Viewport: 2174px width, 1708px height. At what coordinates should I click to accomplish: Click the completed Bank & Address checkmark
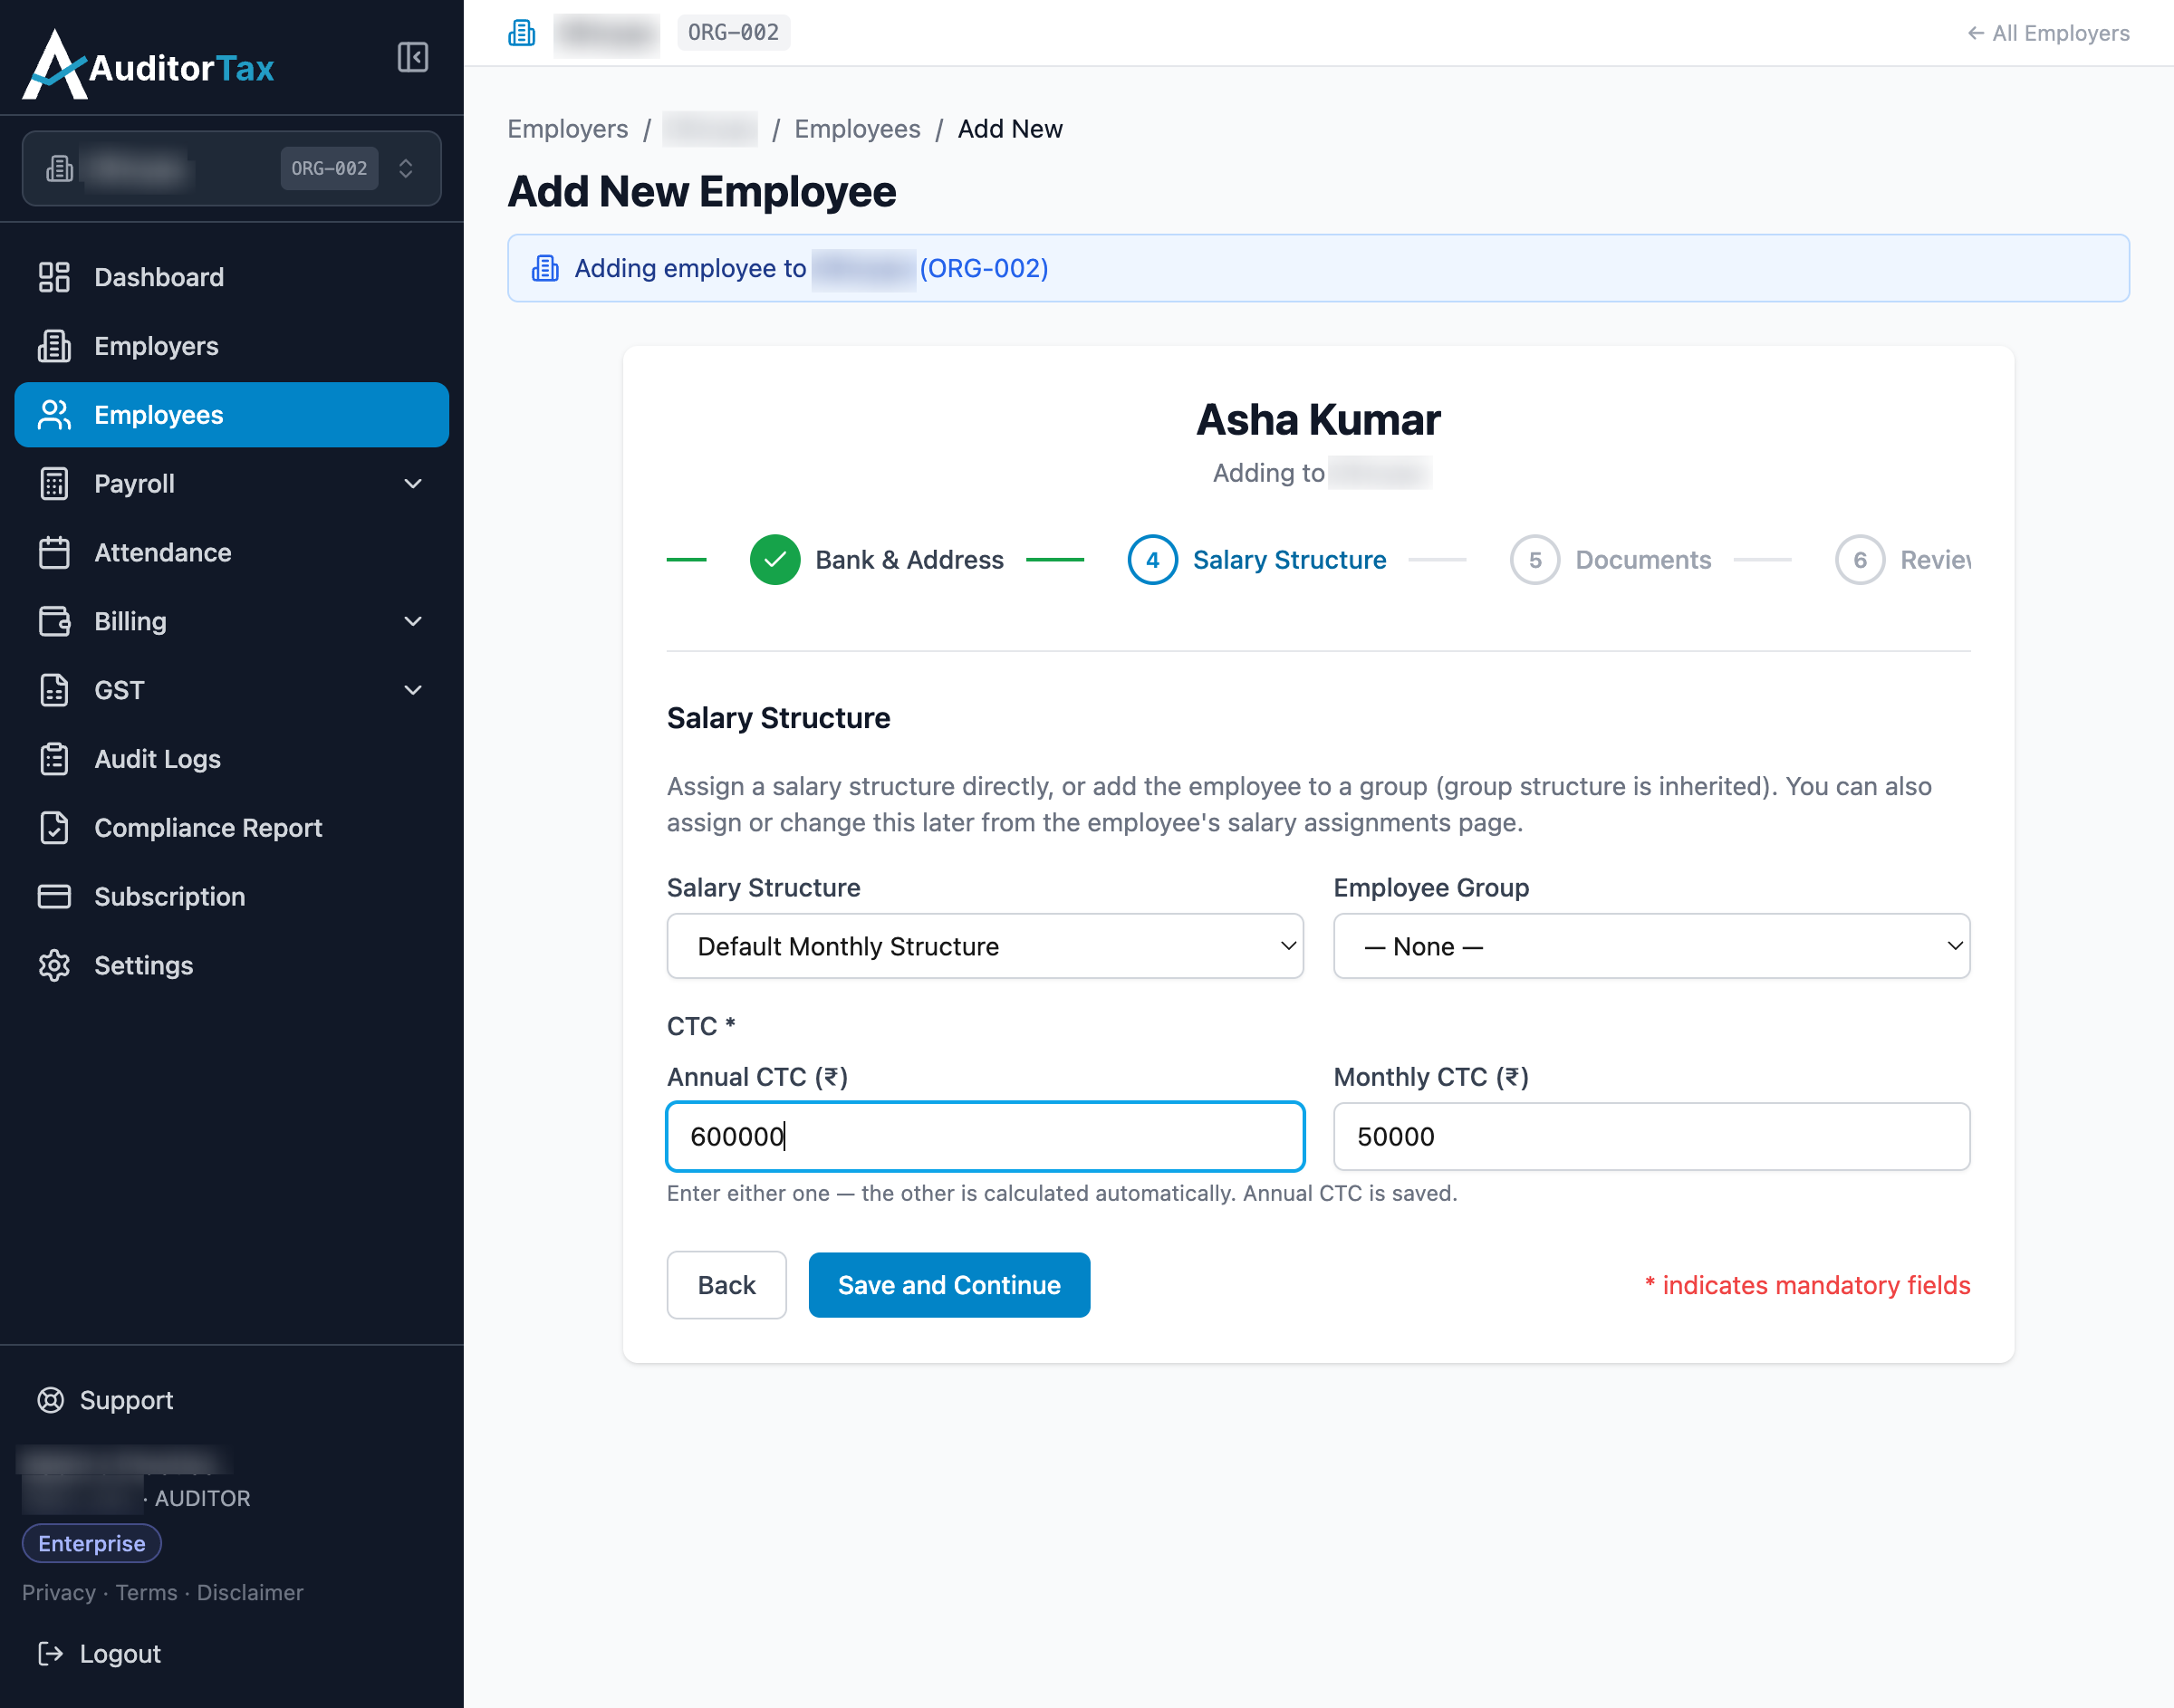coord(775,560)
